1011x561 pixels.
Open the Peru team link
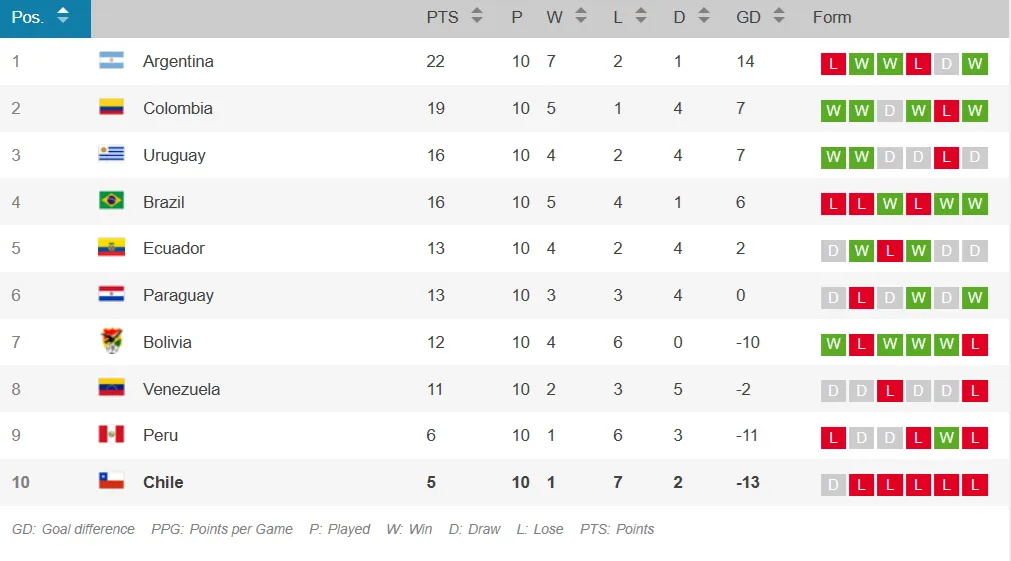coord(160,435)
